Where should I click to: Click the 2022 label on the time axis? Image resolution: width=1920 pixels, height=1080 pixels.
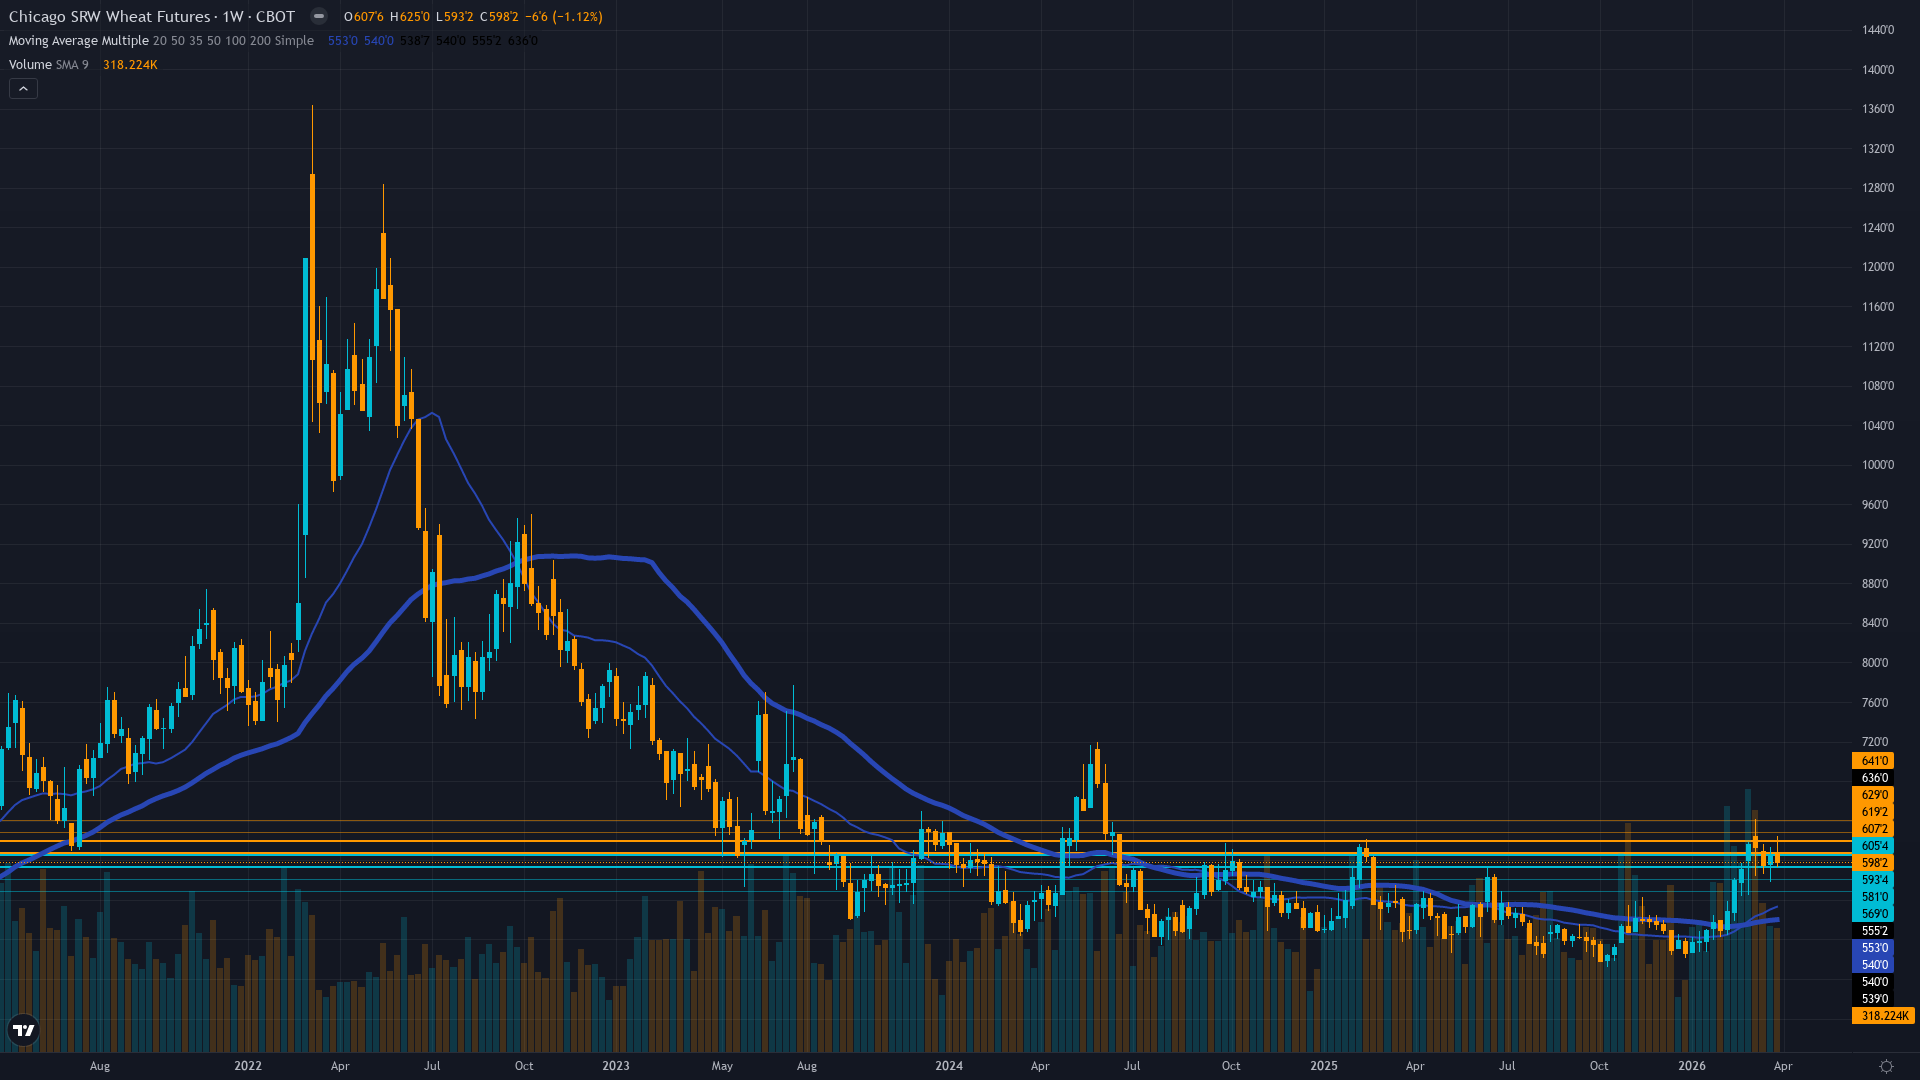point(248,1066)
